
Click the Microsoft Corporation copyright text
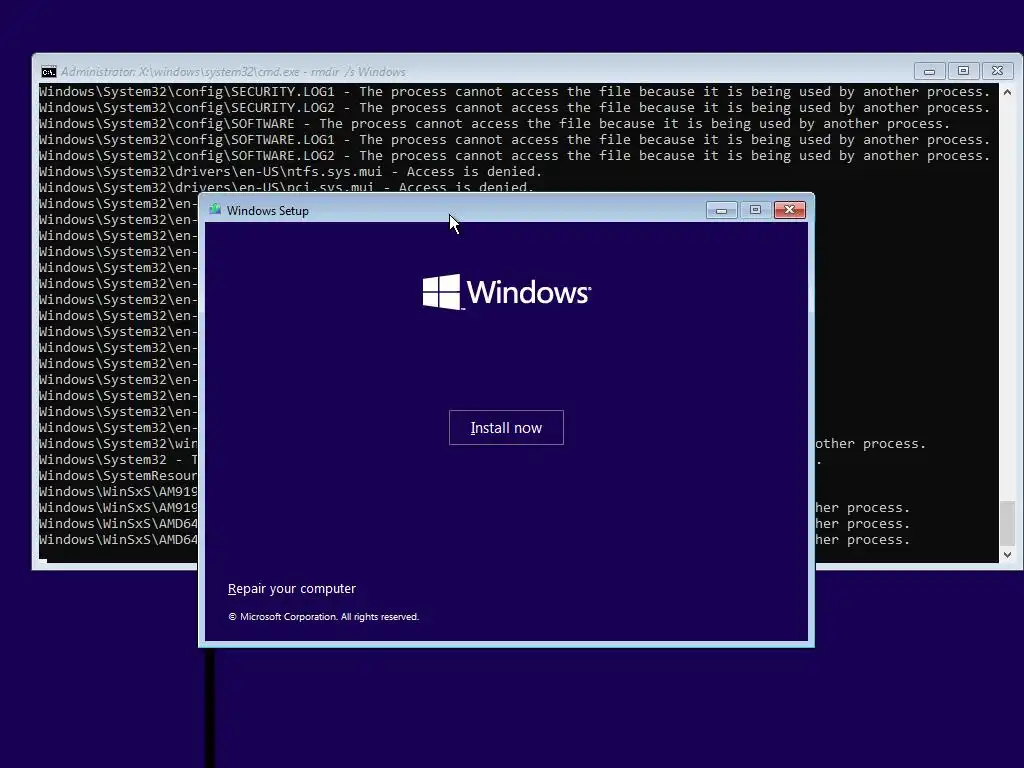pyautogui.click(x=323, y=616)
